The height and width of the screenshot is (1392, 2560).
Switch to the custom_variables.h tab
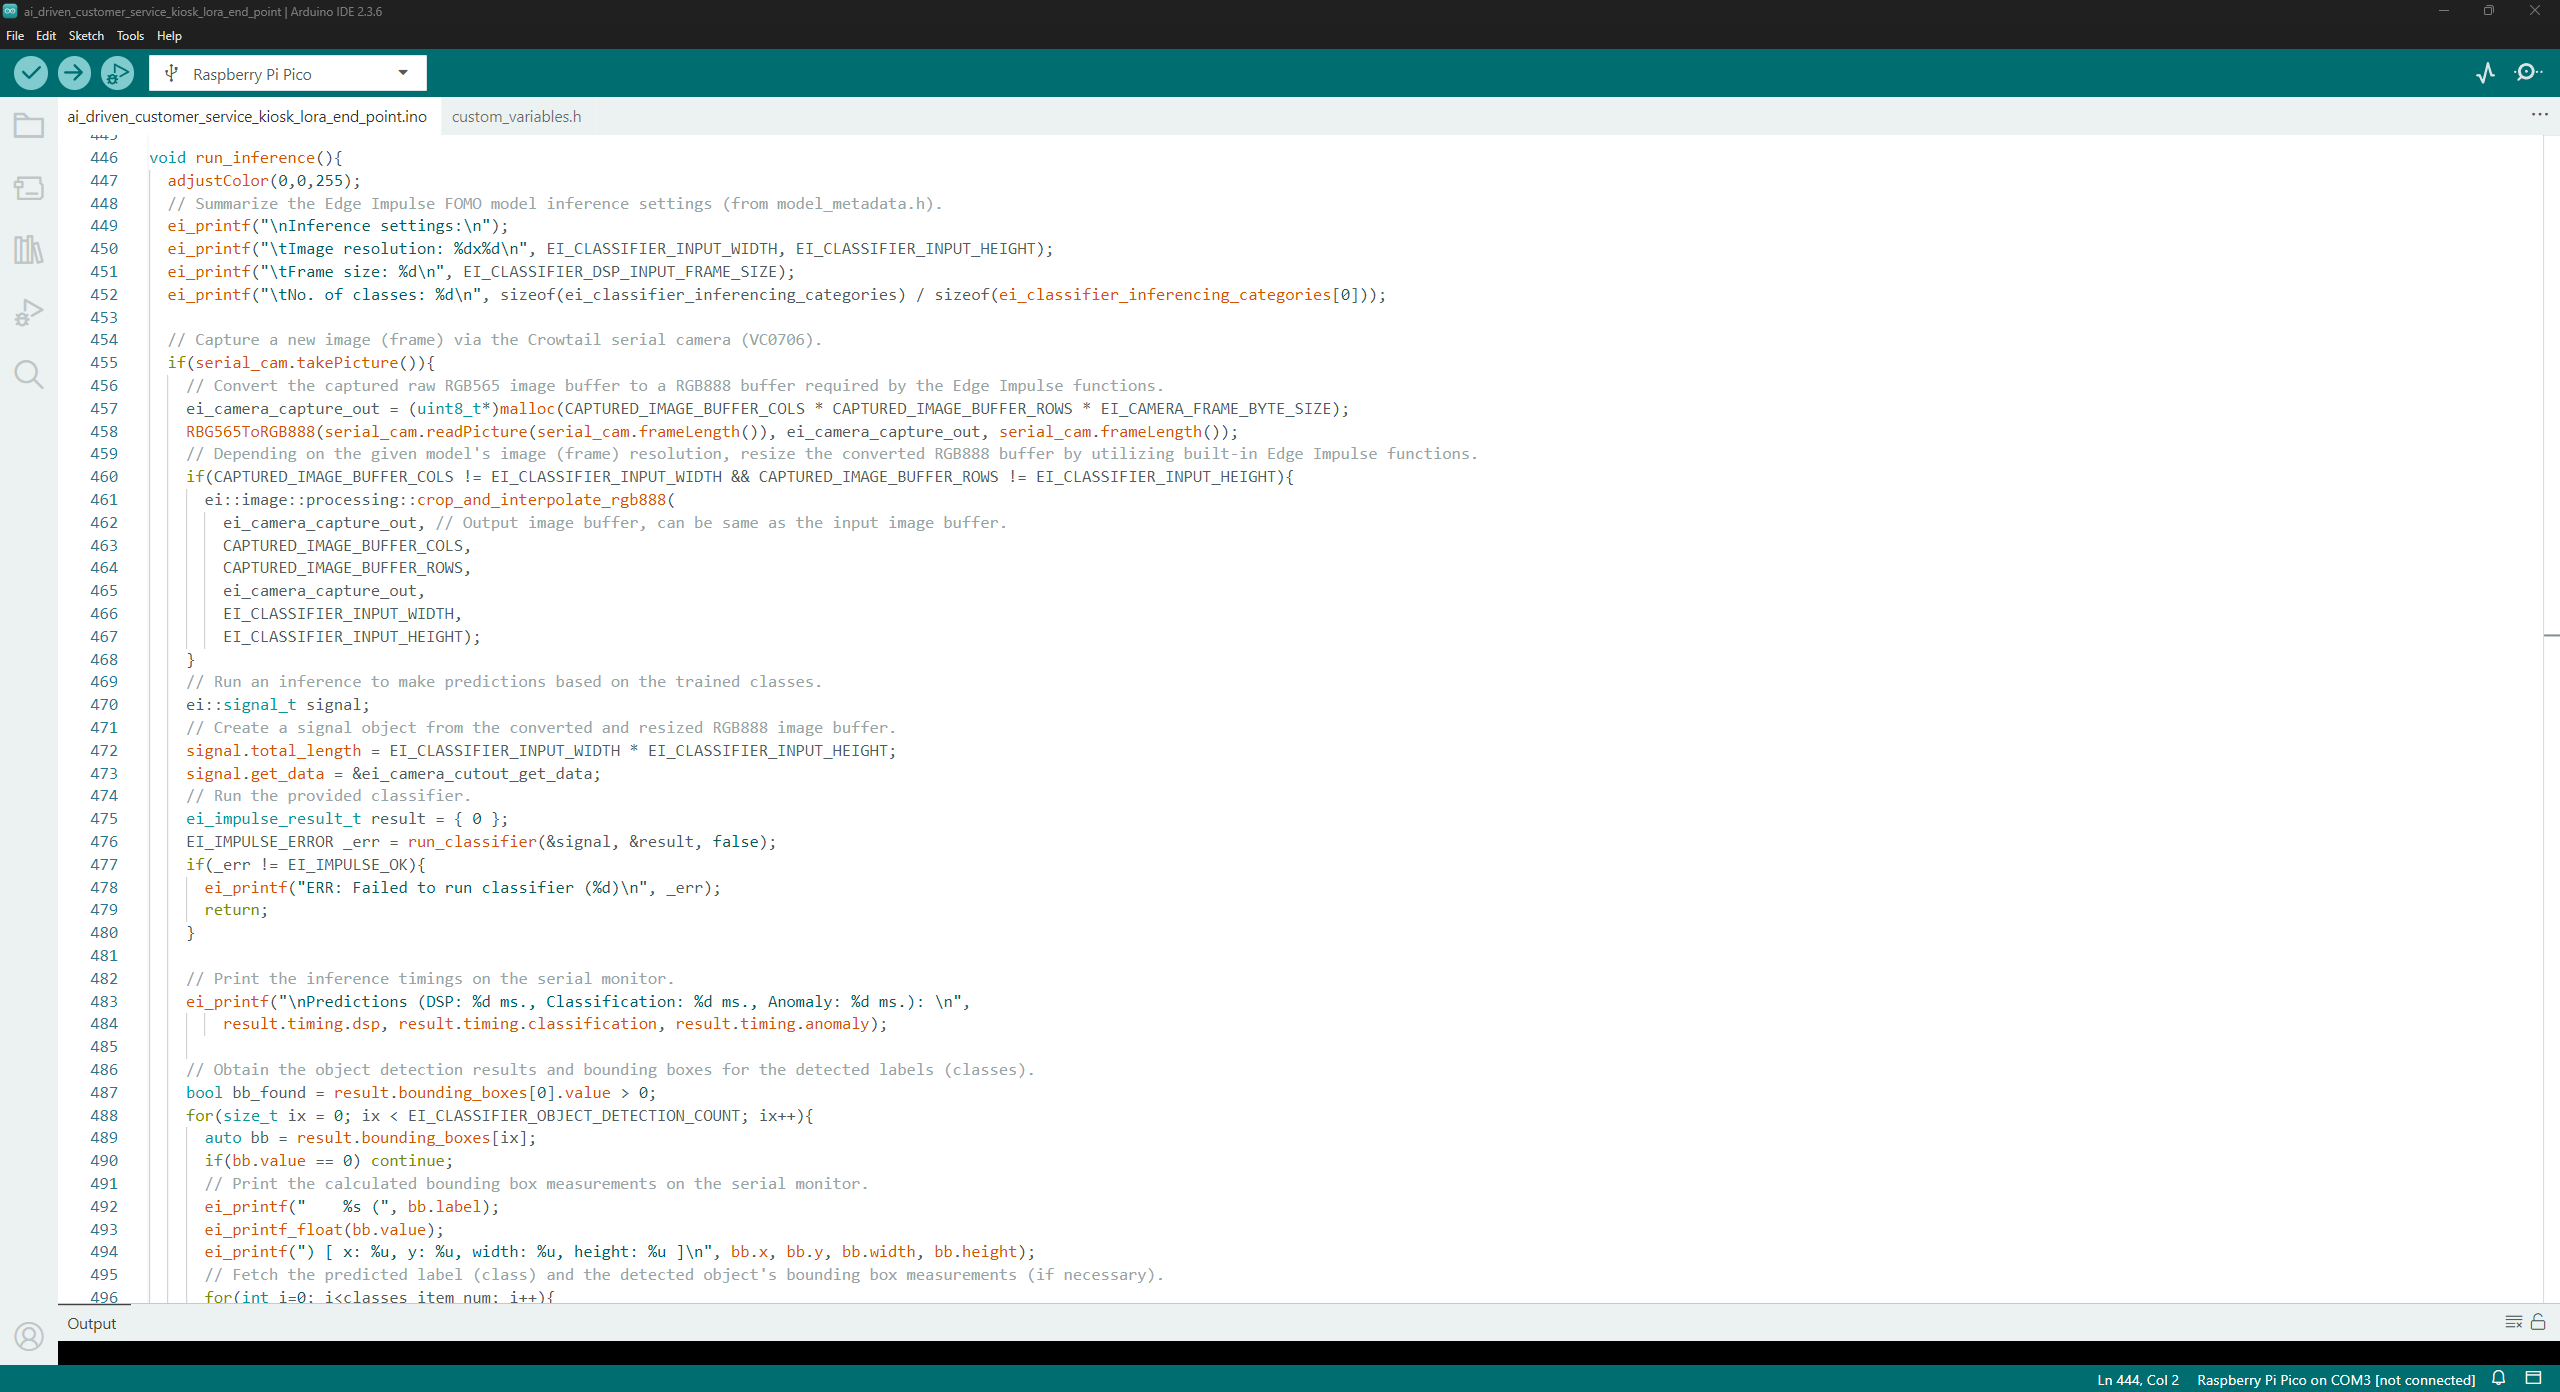516,117
